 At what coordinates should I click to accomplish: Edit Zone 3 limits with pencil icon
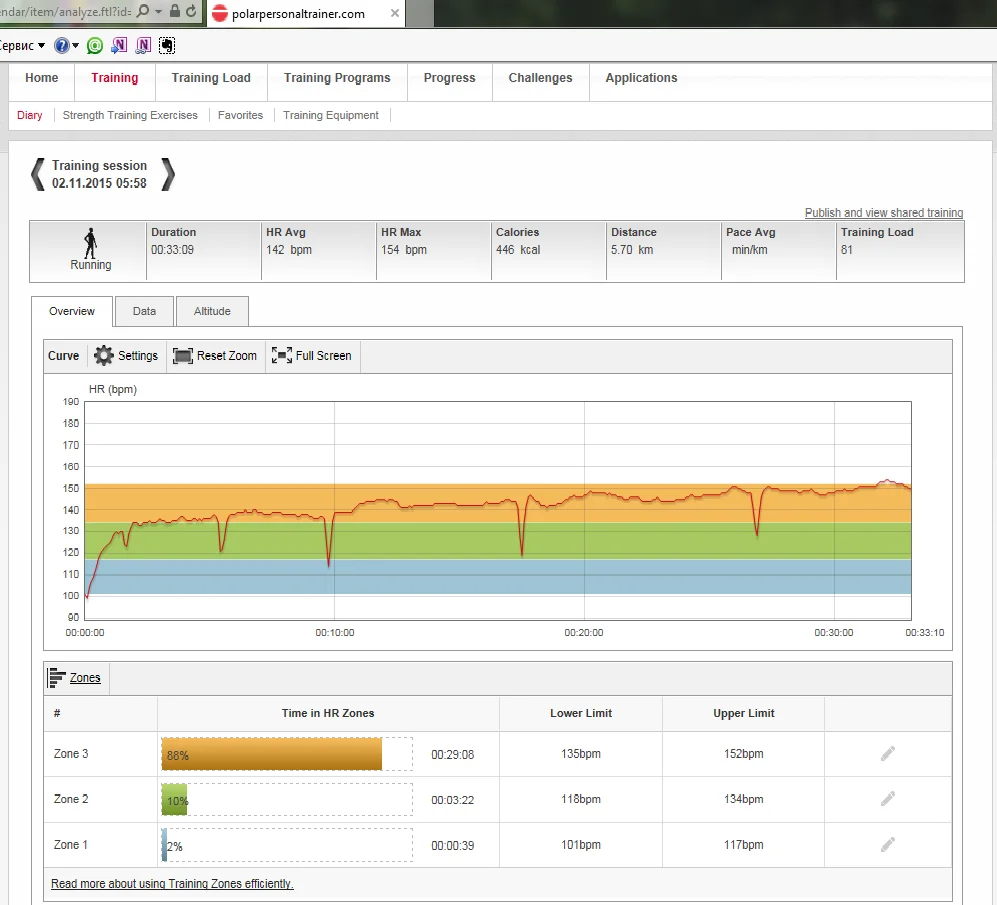click(x=887, y=754)
